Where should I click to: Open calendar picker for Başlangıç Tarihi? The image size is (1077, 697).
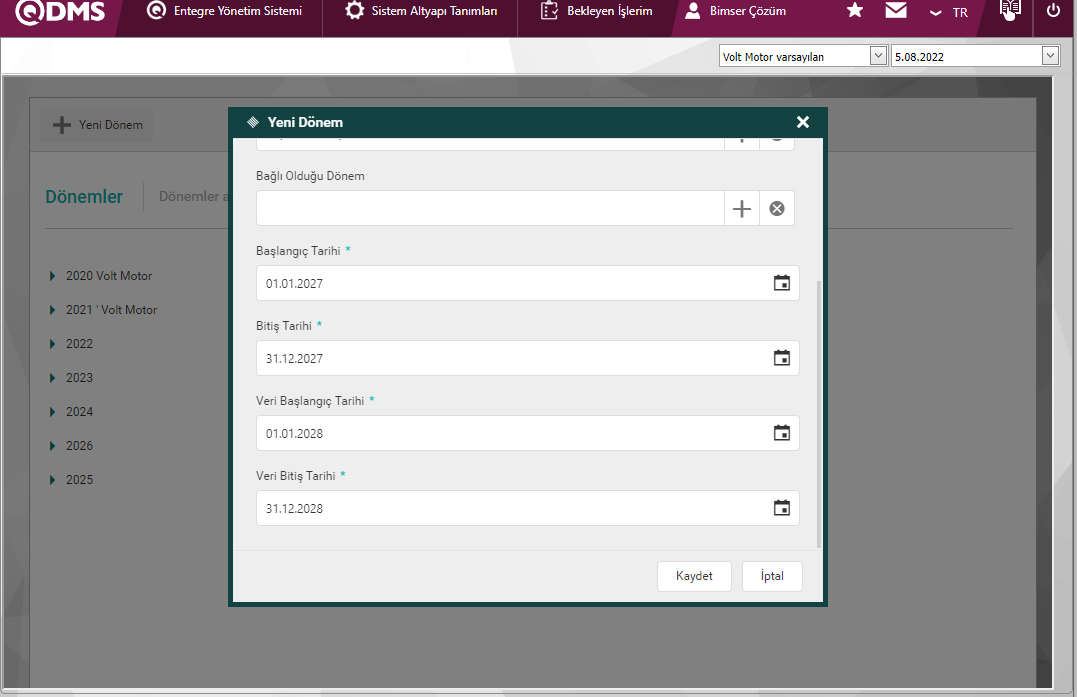(782, 283)
